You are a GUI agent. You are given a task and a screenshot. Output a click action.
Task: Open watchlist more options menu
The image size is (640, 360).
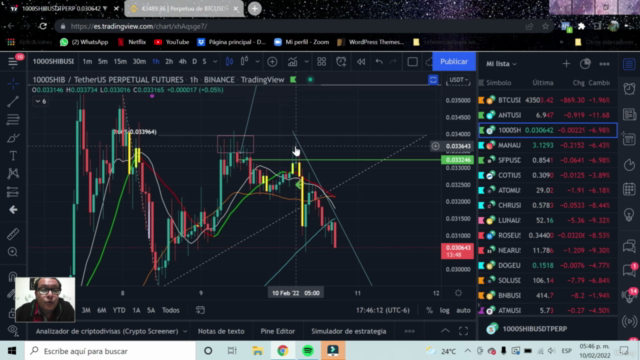[604, 64]
